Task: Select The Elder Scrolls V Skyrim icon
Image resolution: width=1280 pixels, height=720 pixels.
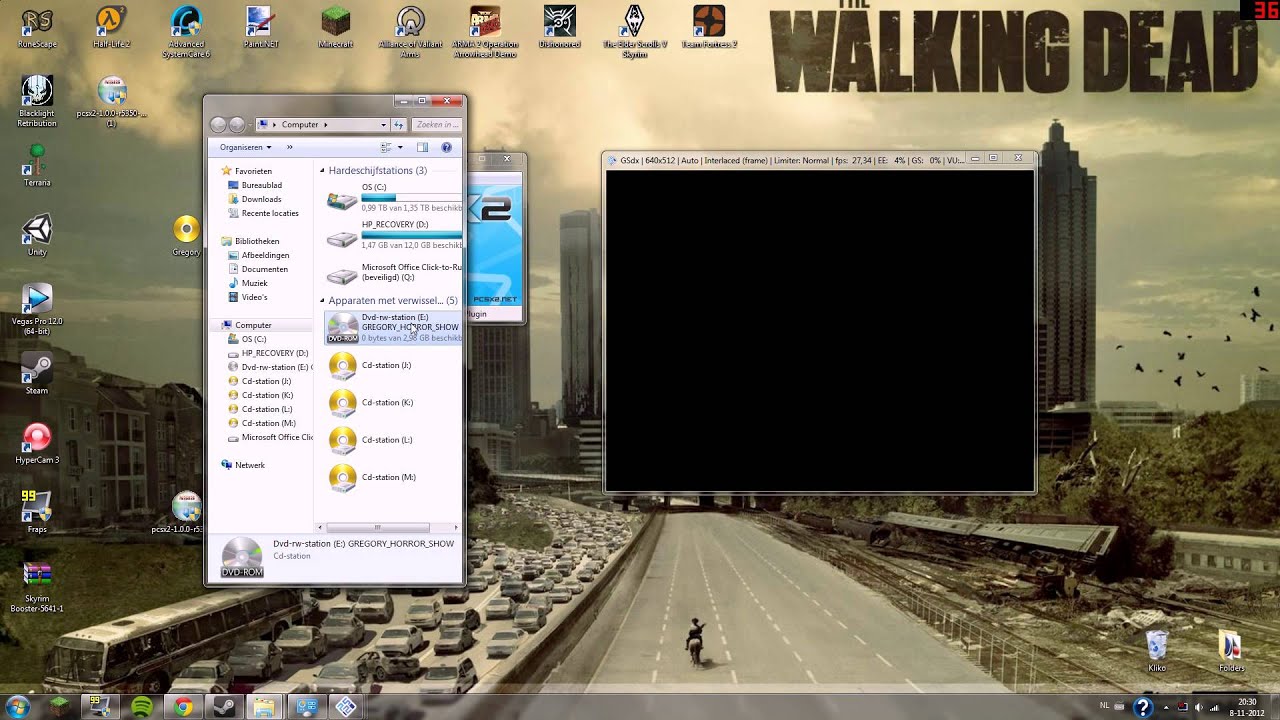Action: click(x=634, y=32)
